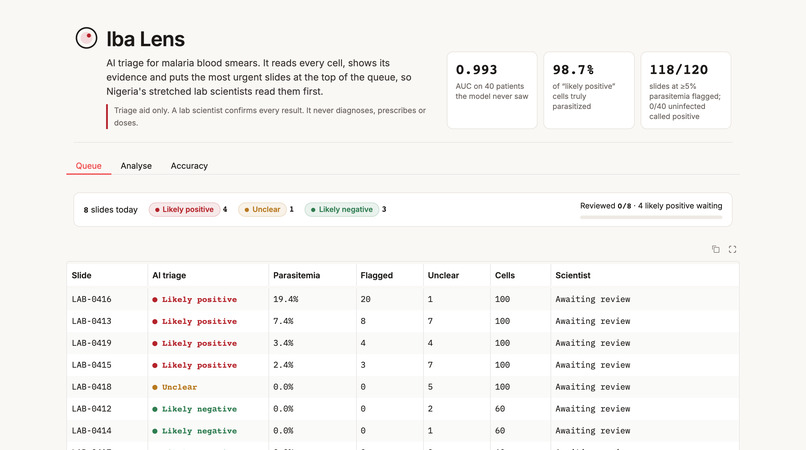The height and width of the screenshot is (450, 806).
Task: Click the Likely negative filter pill
Action: [x=342, y=209]
